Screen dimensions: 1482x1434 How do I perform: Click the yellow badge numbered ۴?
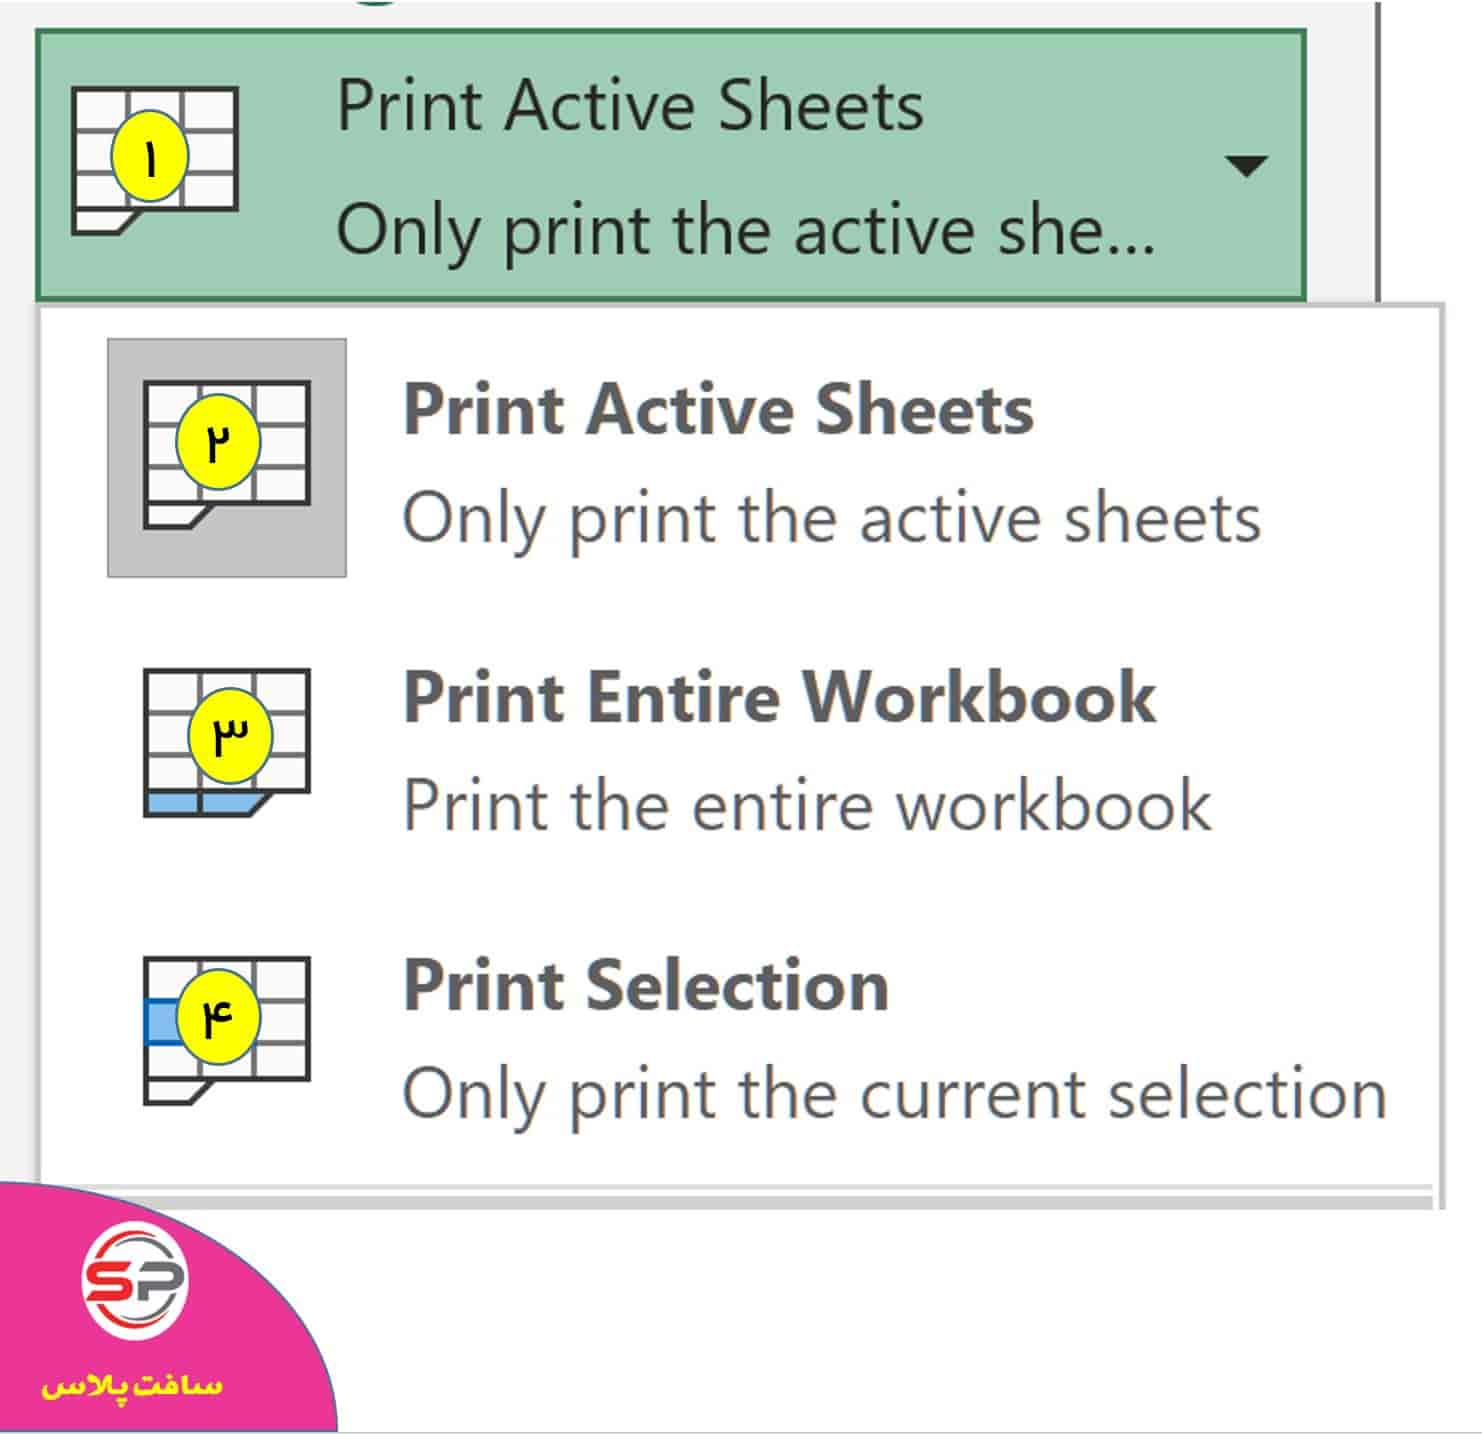[x=218, y=1018]
